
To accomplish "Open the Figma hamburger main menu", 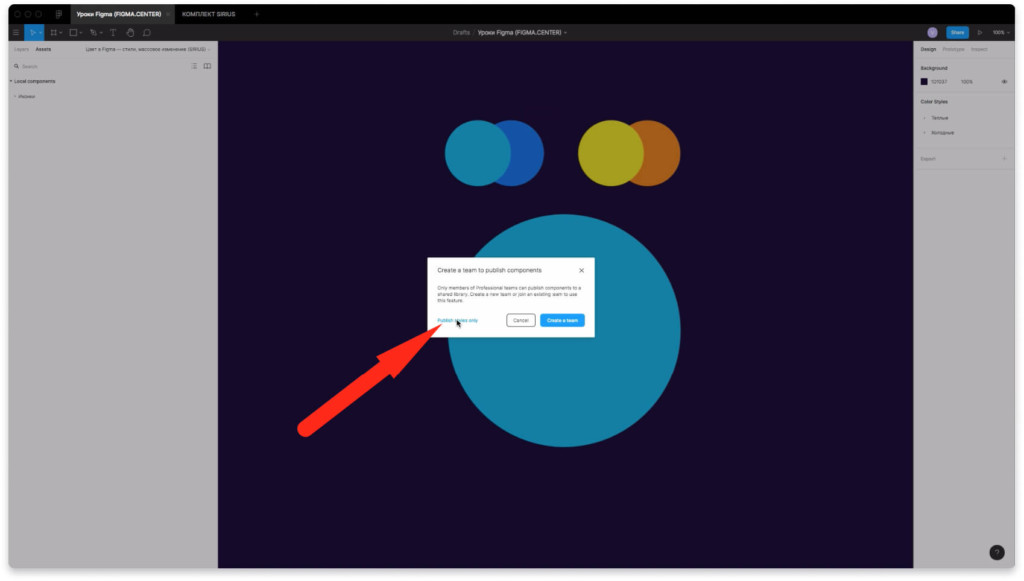I will (x=15, y=32).
